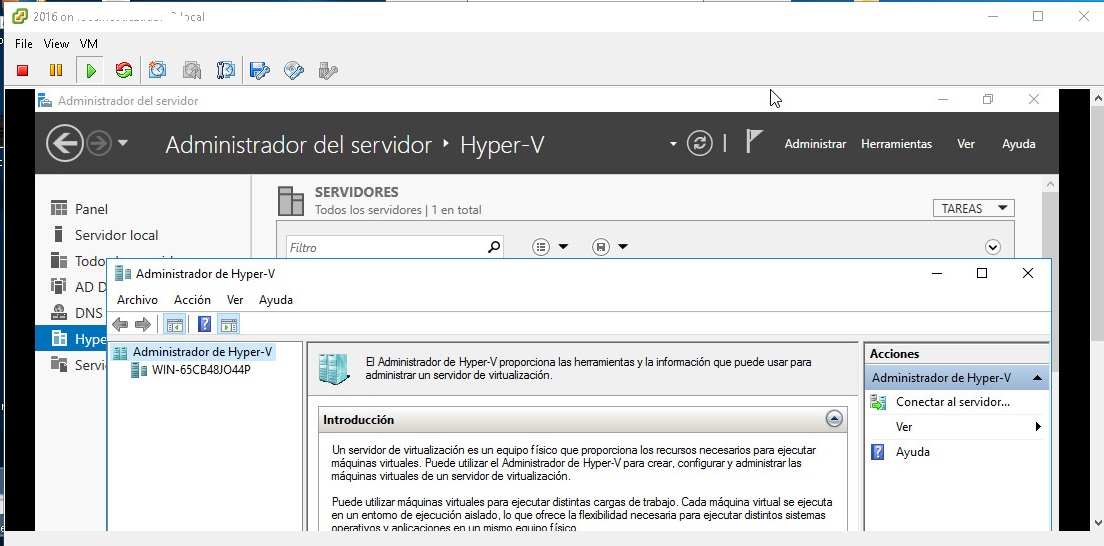This screenshot has height=546, width=1104.
Task: Go back using Server Manager back arrow
Action: pos(65,144)
